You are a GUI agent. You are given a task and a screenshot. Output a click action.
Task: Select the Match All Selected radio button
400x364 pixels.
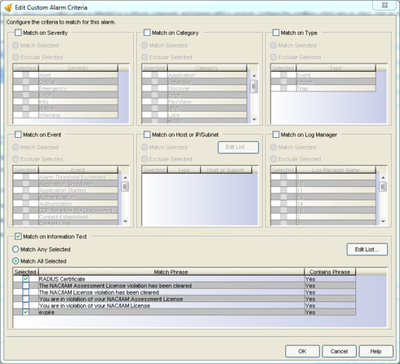tap(15, 261)
